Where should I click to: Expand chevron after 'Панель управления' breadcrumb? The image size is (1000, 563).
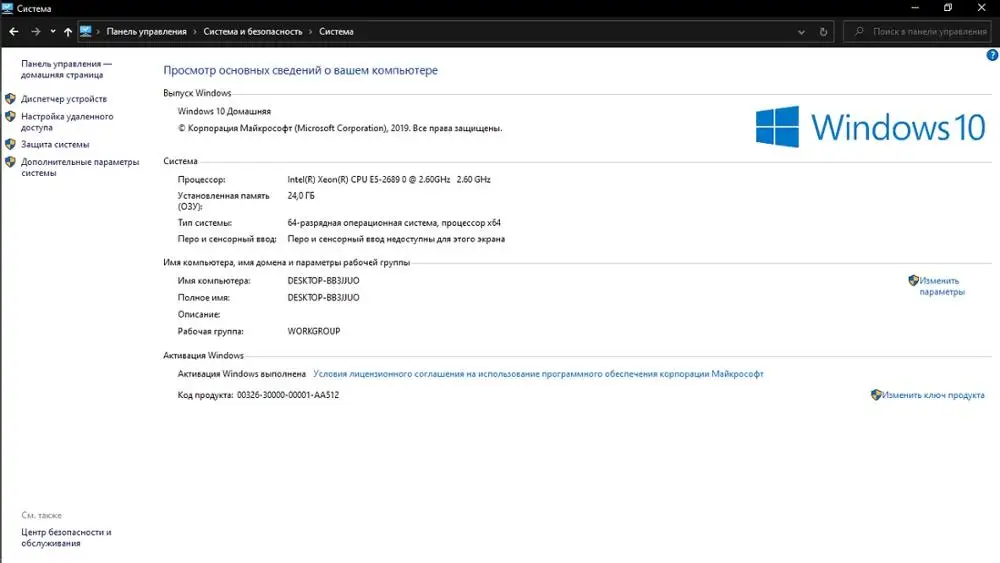pos(195,31)
